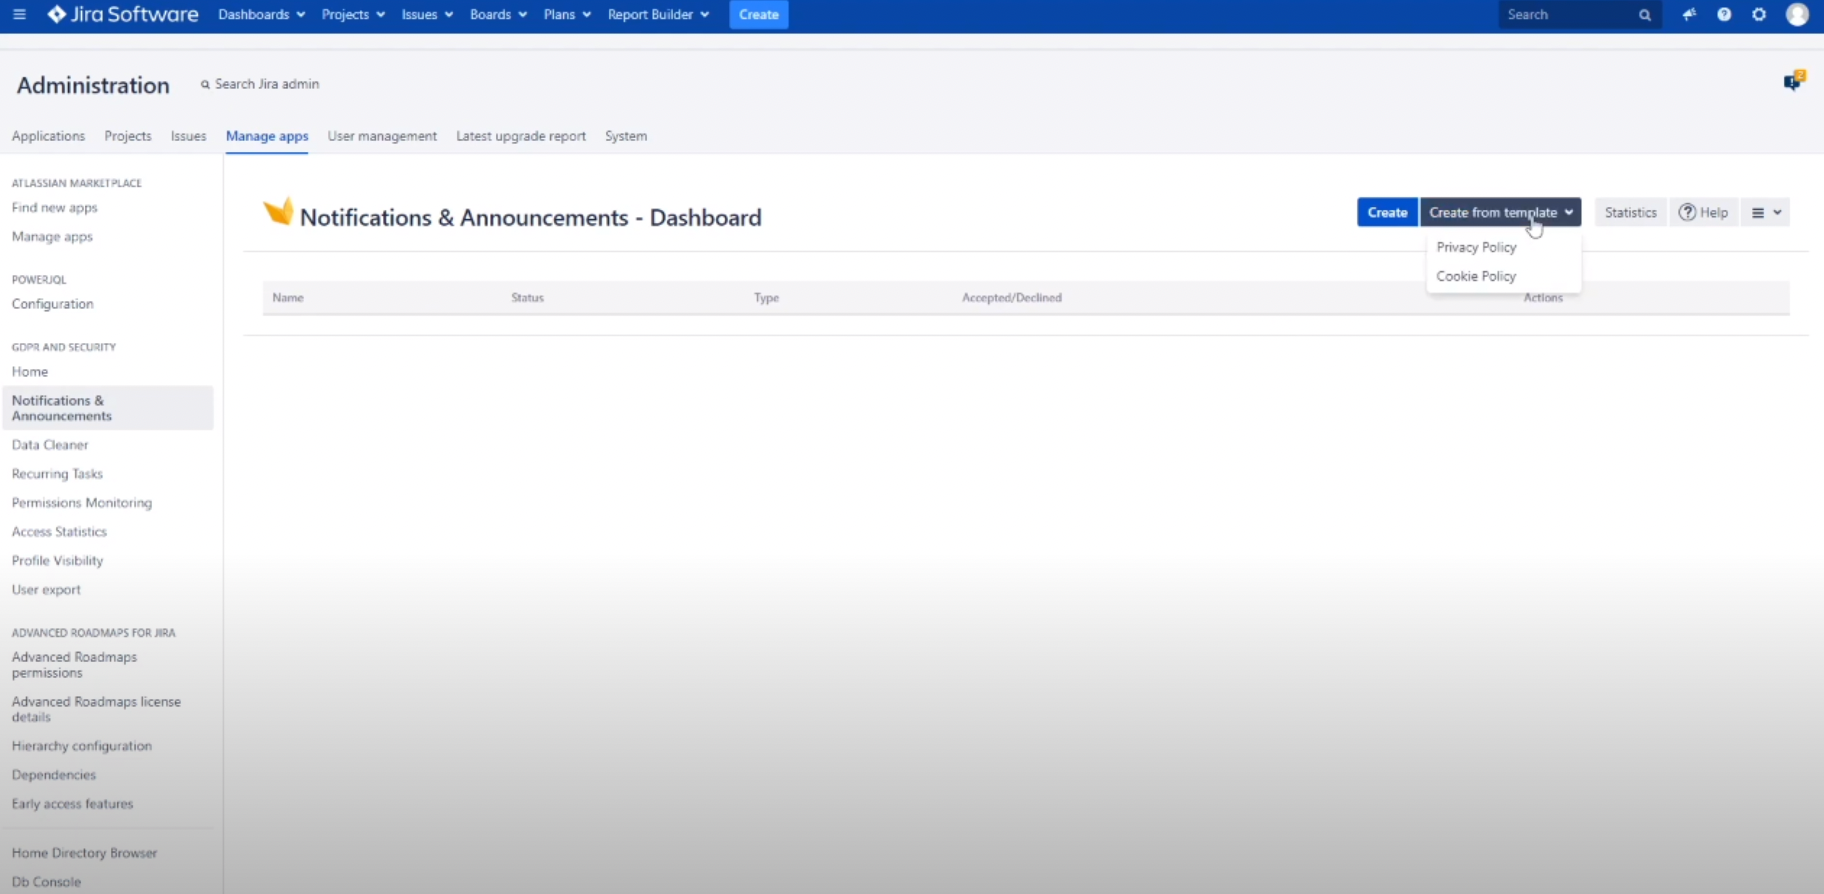Switch to the Applications tab
This screenshot has height=894, width=1824.
48,136
